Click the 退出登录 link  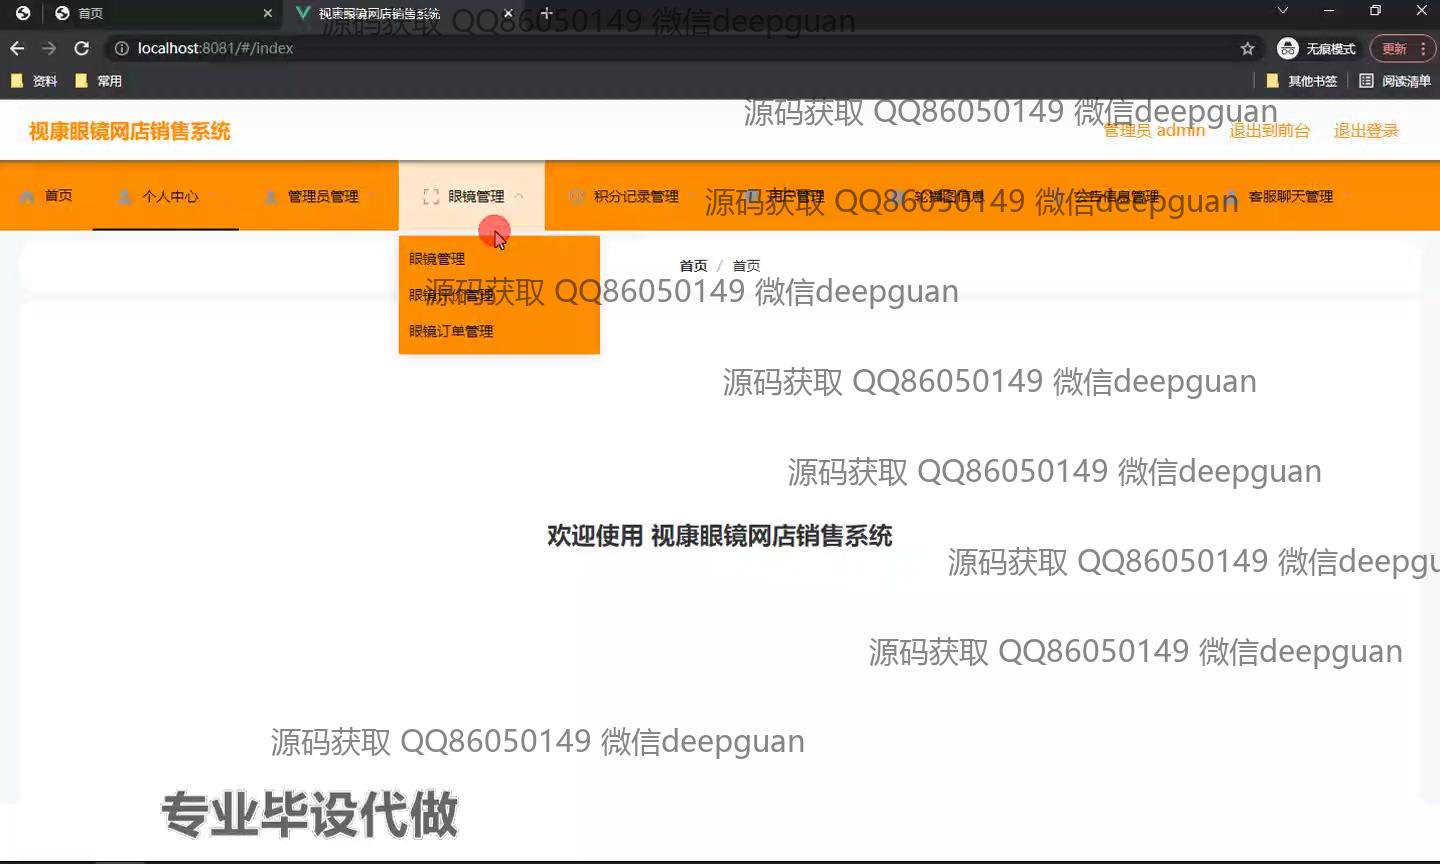tap(1365, 131)
